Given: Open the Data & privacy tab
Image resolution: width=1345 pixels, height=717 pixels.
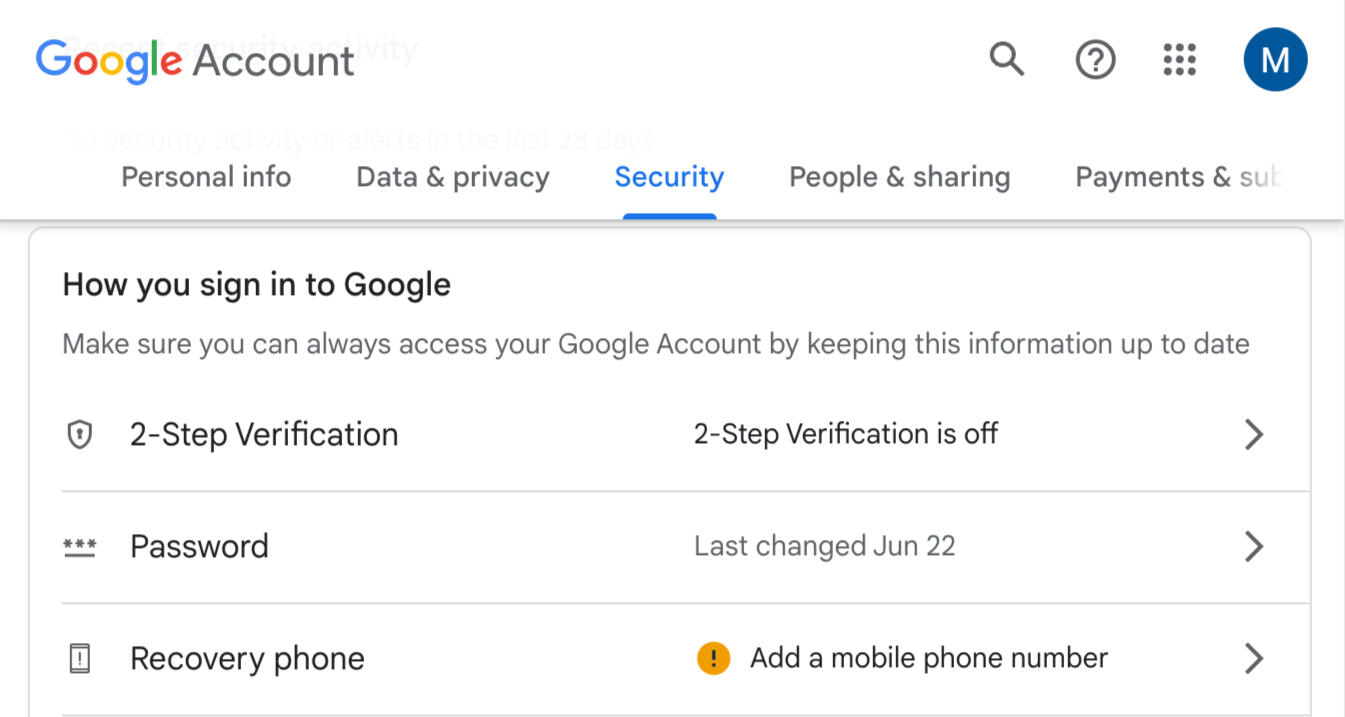Looking at the screenshot, I should point(453,177).
